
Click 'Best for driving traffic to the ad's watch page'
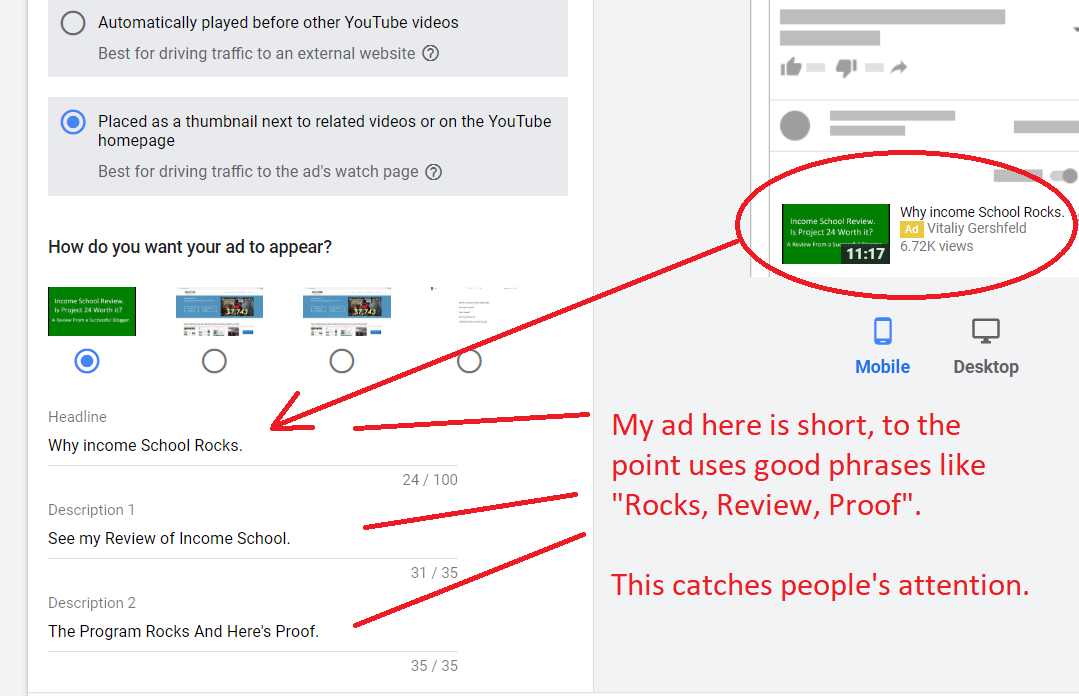258,171
